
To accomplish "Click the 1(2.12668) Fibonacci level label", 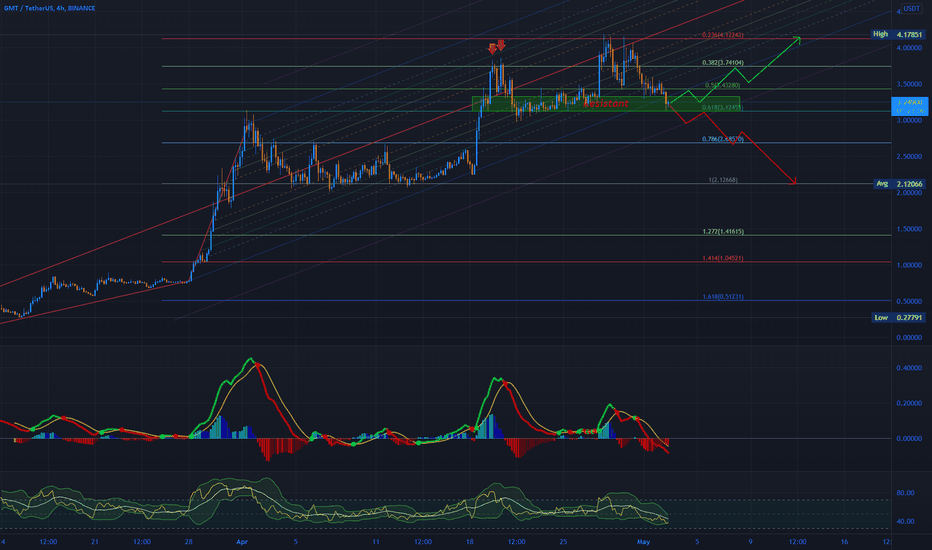I will 723,180.
